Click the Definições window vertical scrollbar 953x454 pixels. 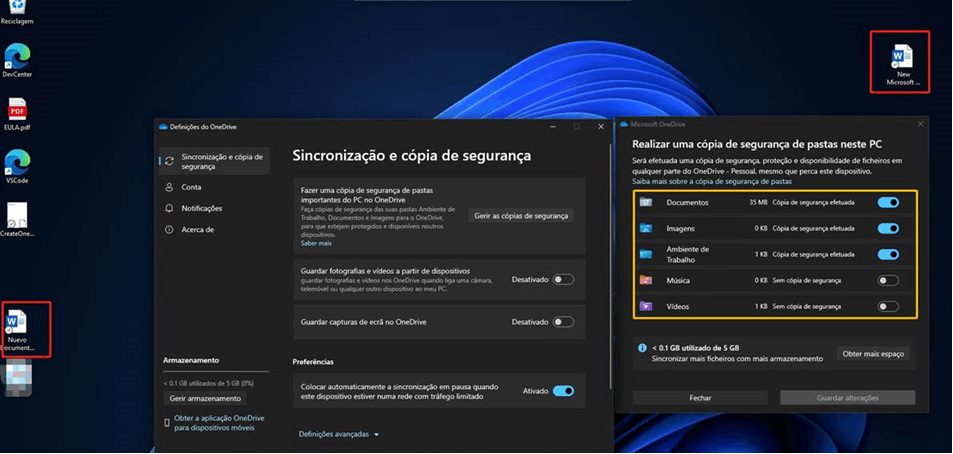point(611,266)
